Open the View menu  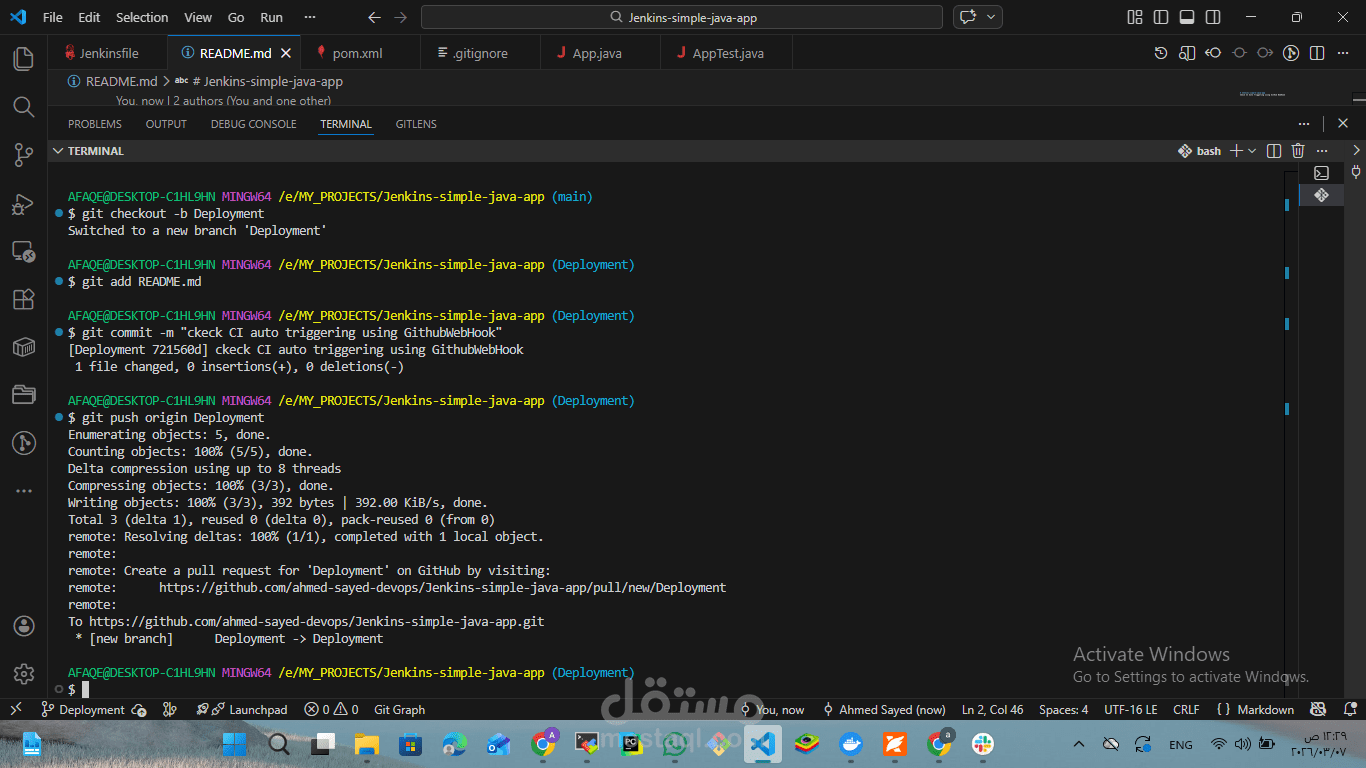(x=198, y=17)
